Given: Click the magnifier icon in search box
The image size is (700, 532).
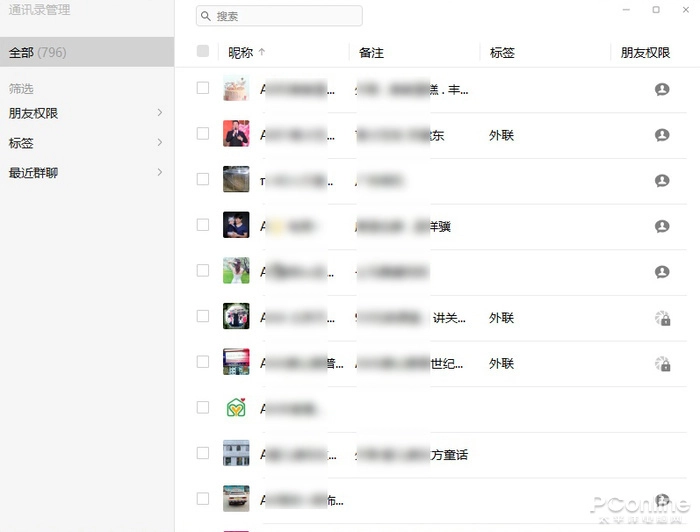Looking at the screenshot, I should pyautogui.click(x=205, y=16).
